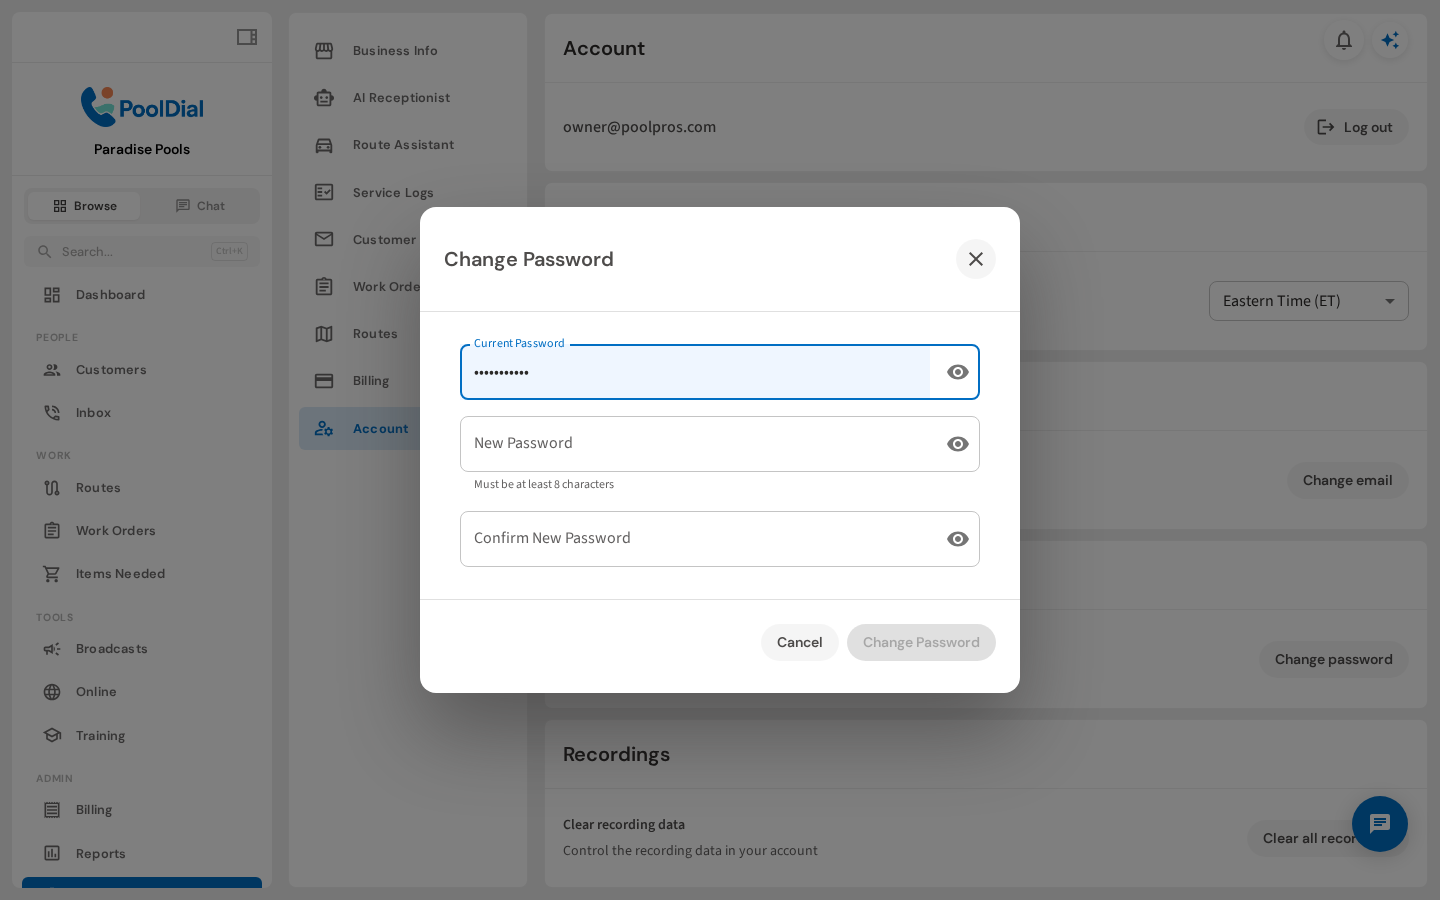1440x900 pixels.
Task: Reveal the Confirm New Password text
Action: (958, 539)
